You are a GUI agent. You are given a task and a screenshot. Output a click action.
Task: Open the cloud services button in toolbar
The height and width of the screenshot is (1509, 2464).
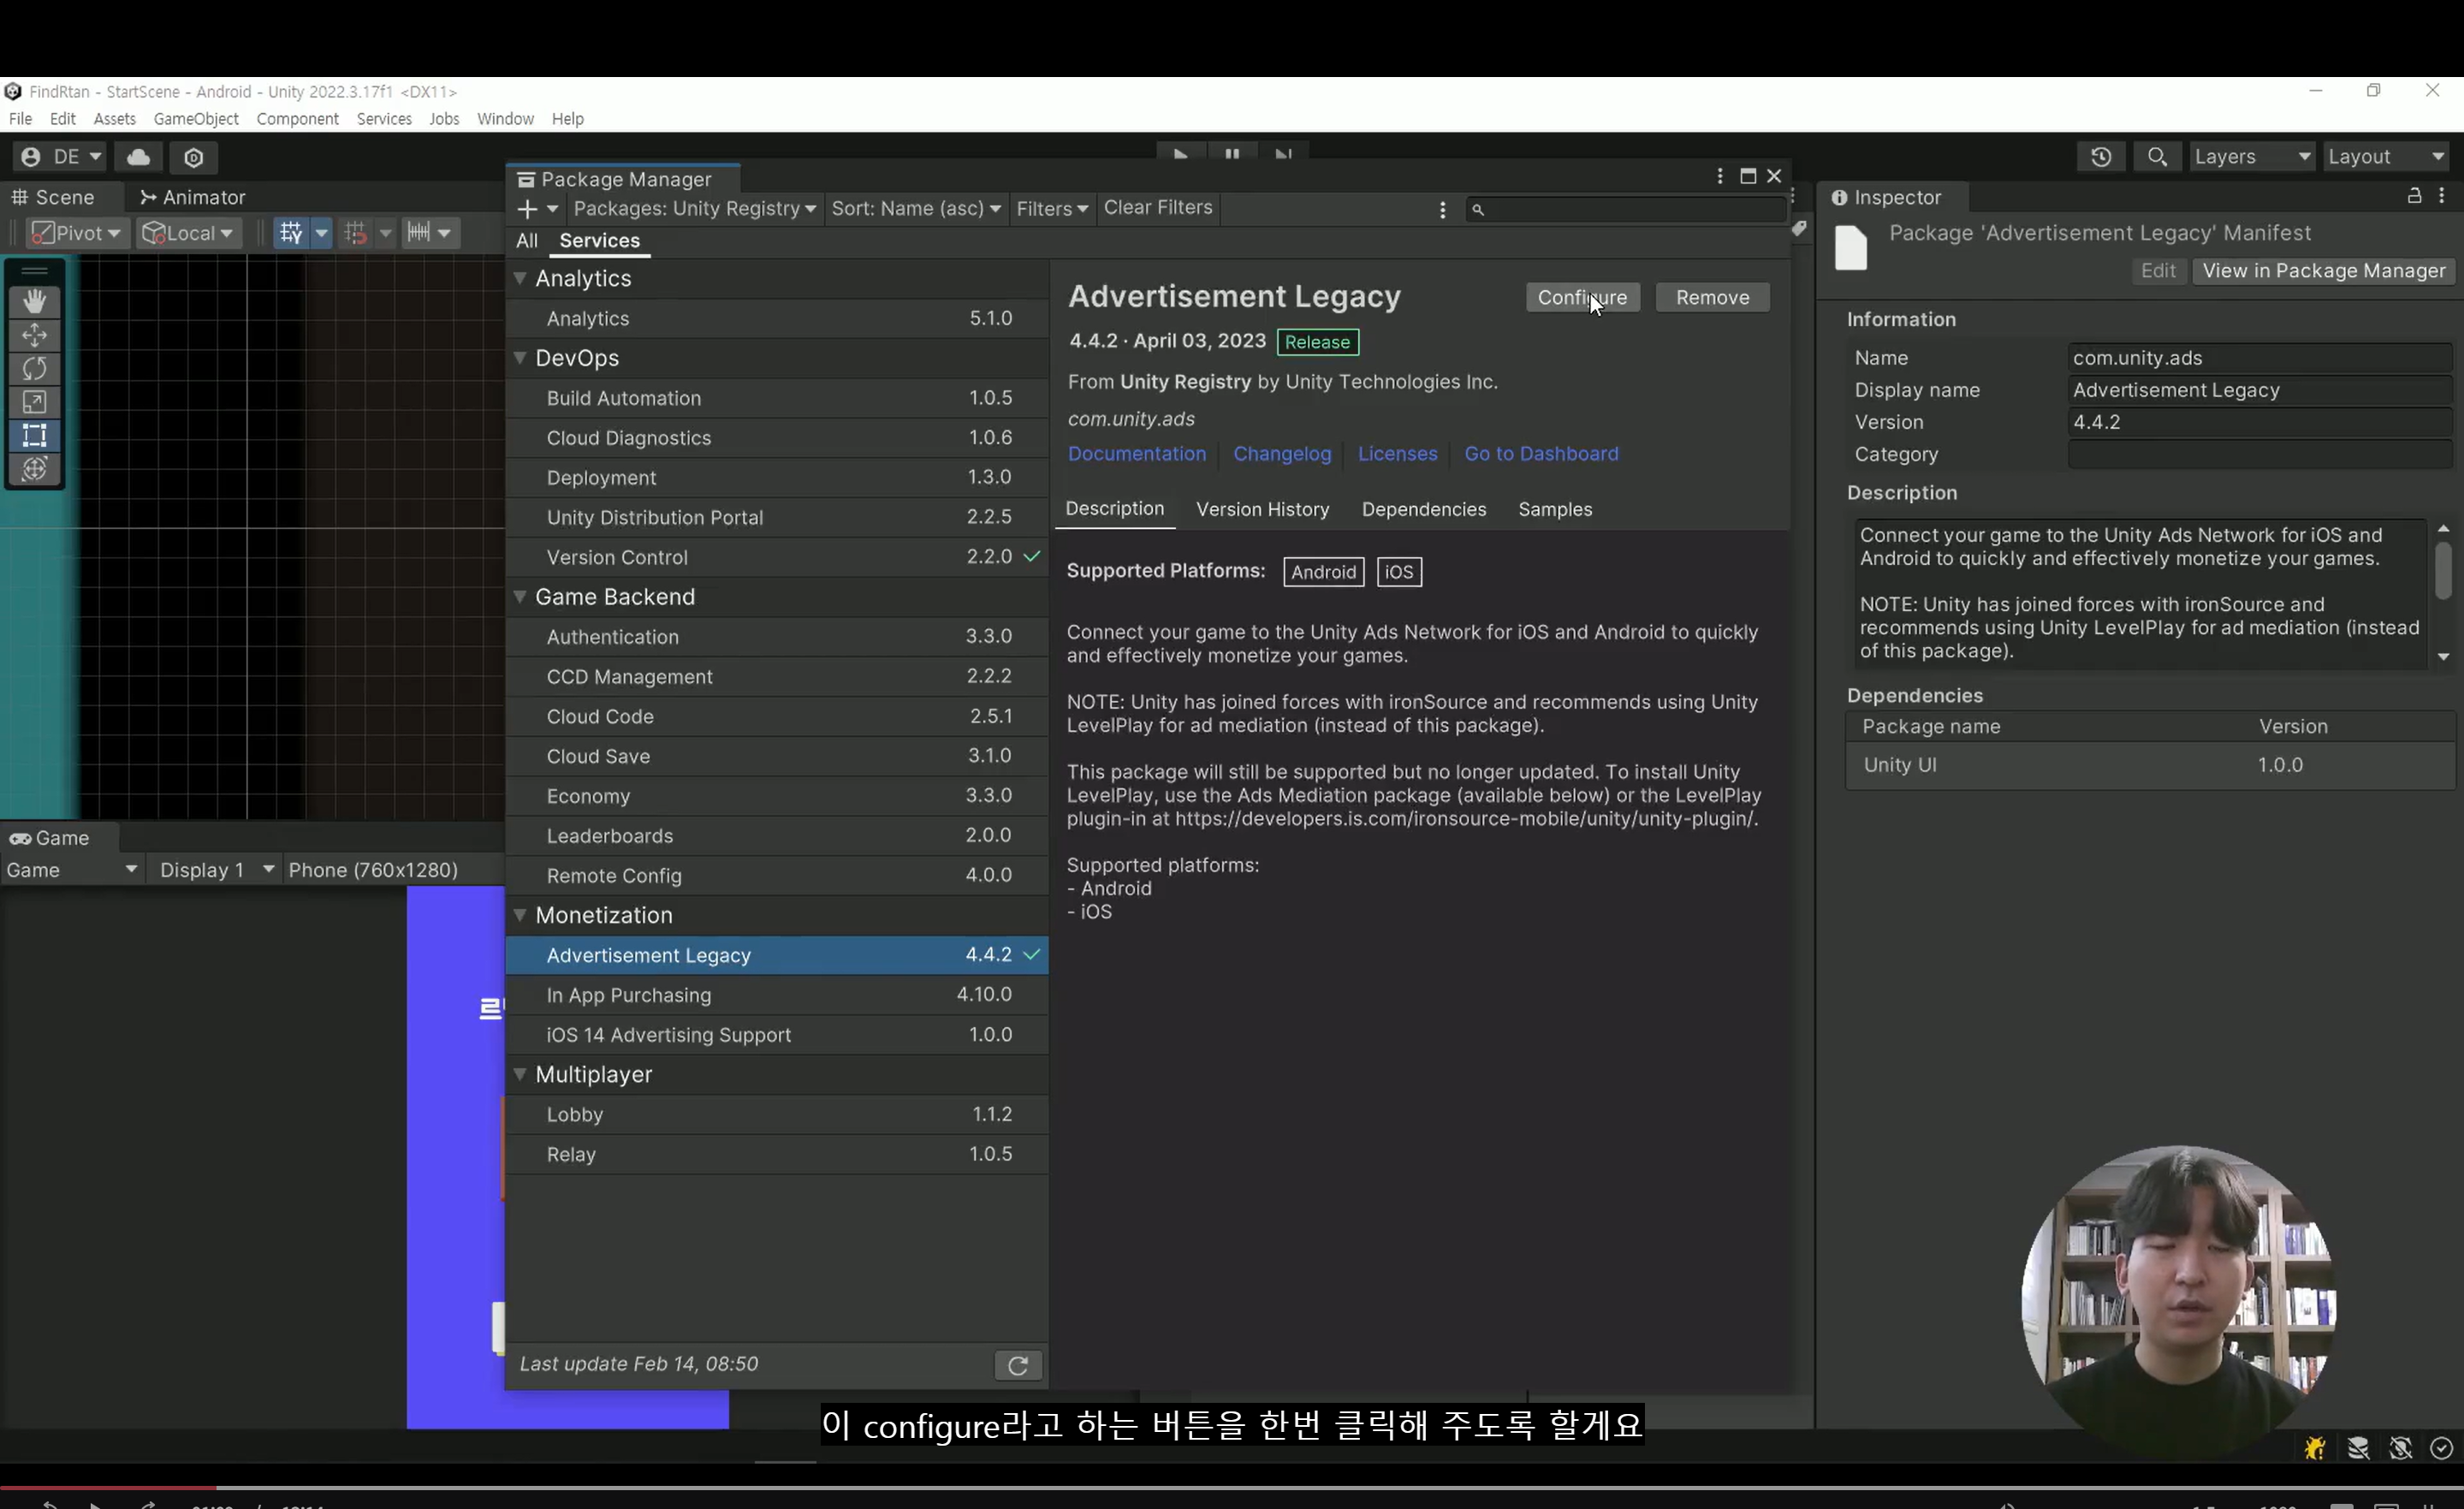[138, 157]
